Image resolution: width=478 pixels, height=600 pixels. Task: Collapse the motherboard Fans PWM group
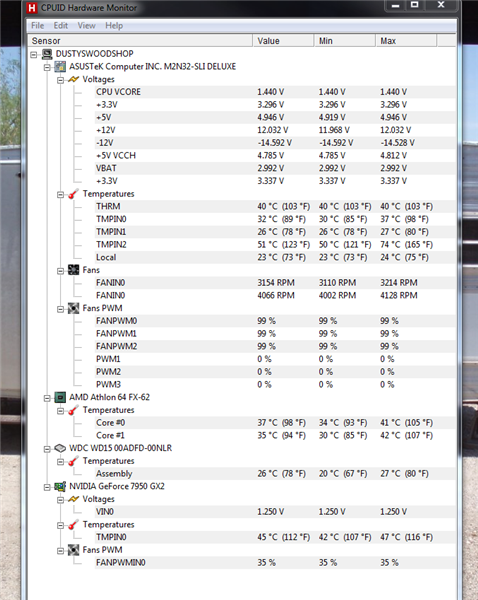click(x=60, y=309)
